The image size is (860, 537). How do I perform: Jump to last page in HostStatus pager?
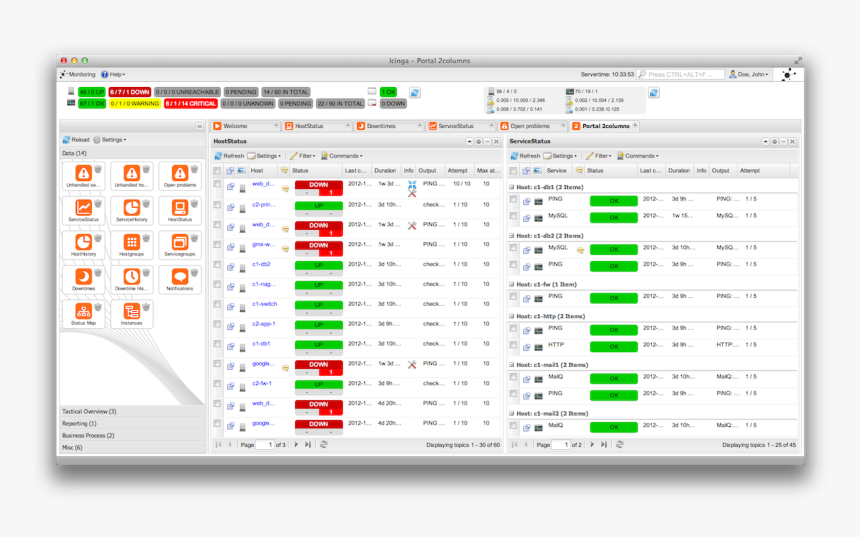(308, 445)
